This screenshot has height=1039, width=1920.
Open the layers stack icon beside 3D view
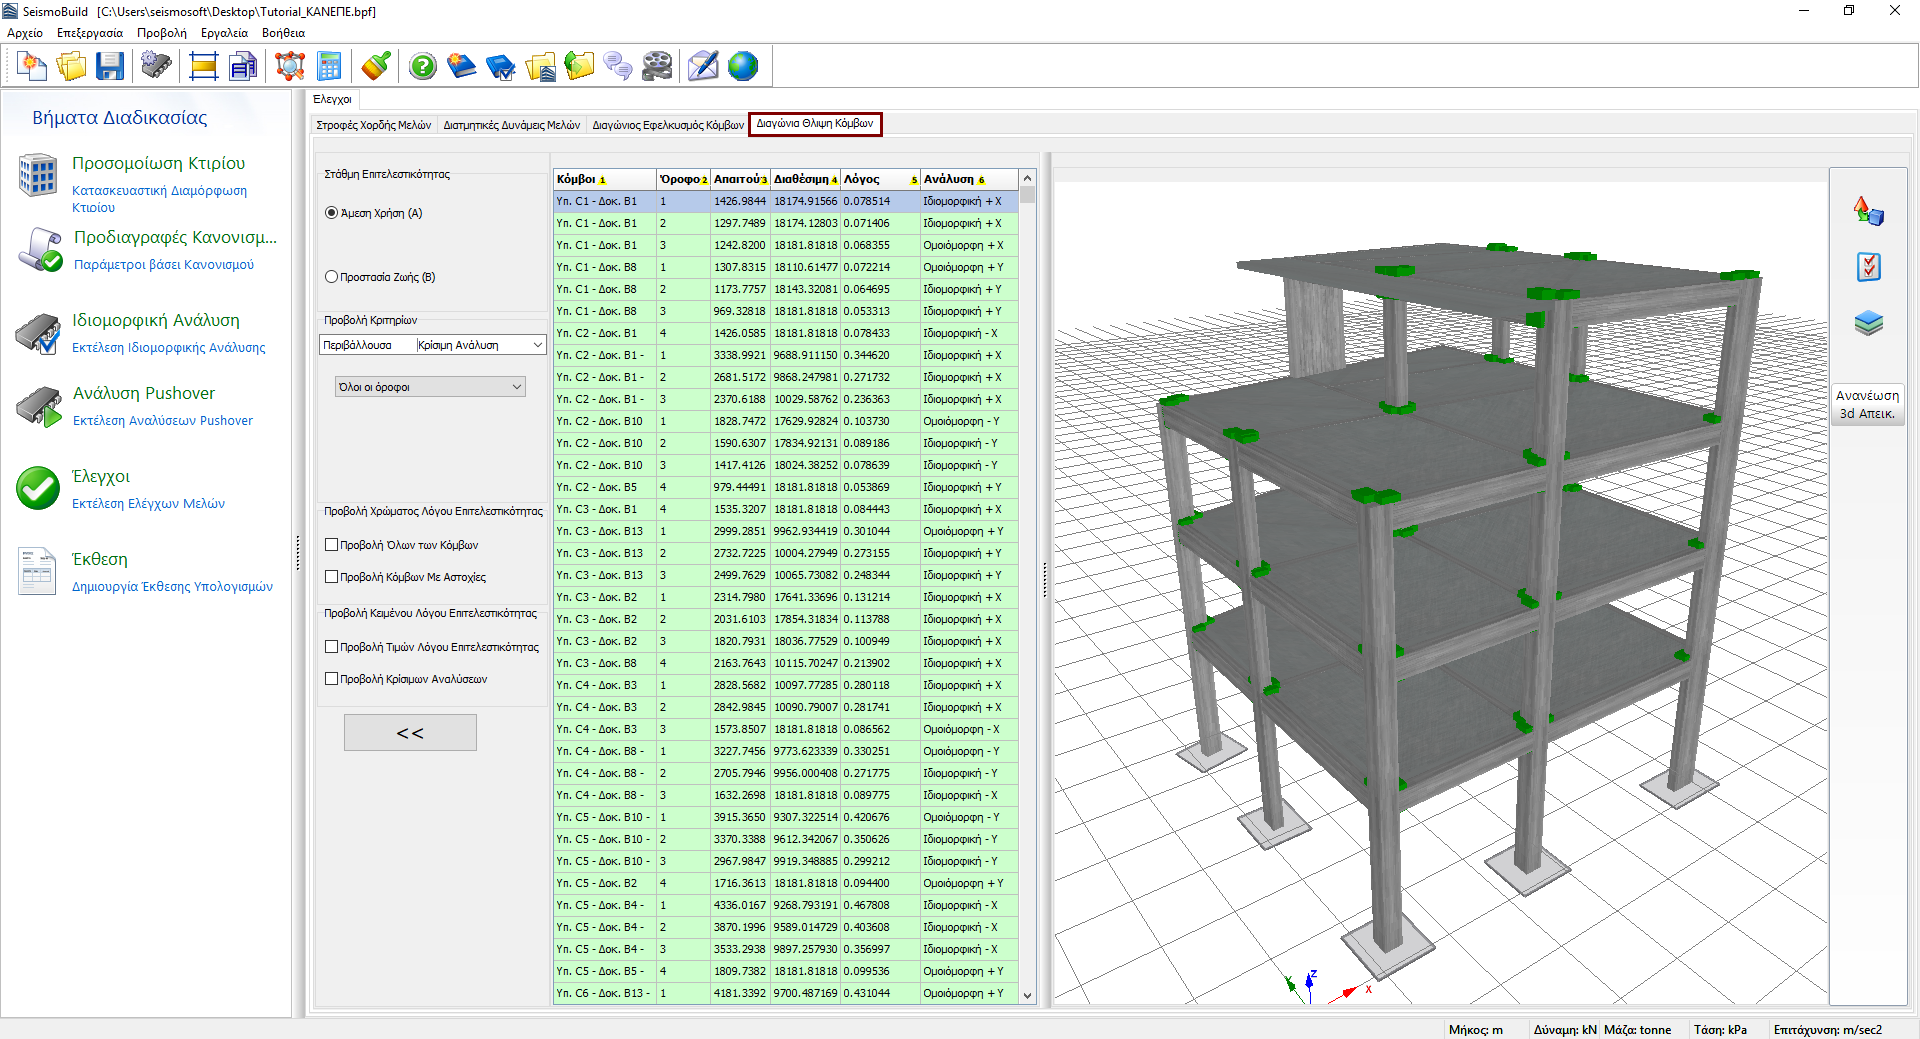tap(1868, 323)
